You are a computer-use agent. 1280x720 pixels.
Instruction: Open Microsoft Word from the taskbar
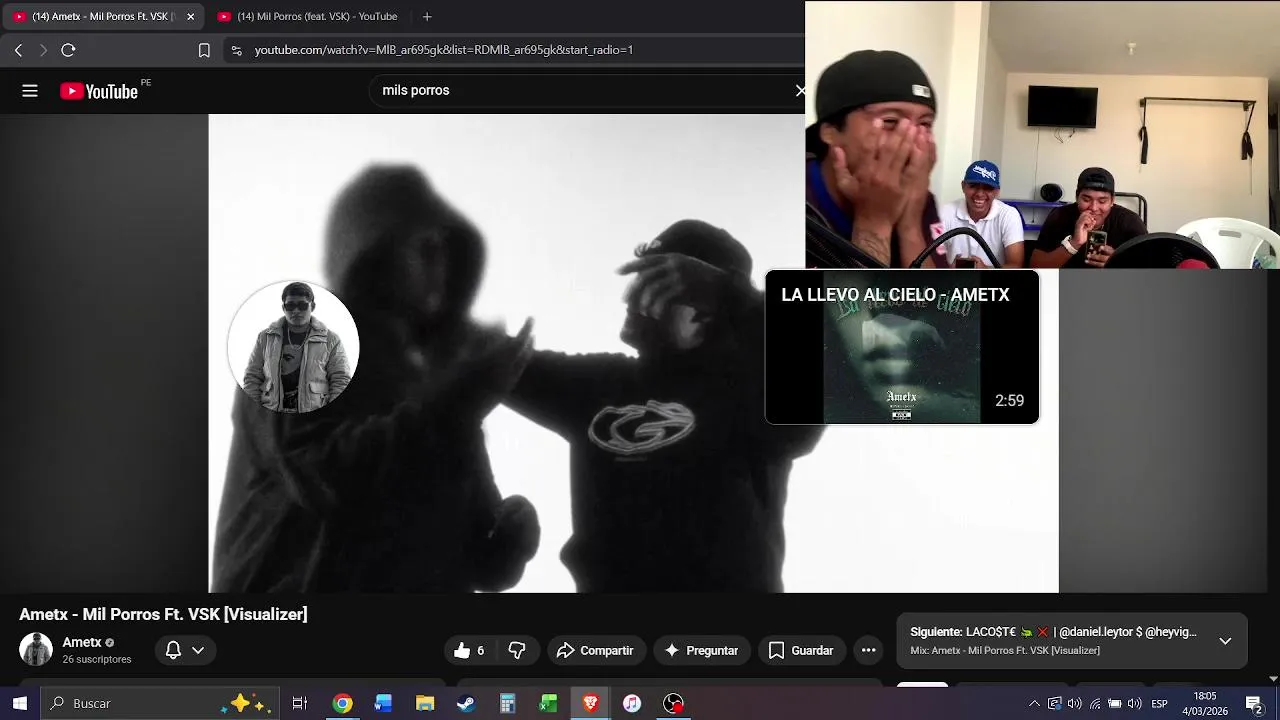tap(383, 703)
